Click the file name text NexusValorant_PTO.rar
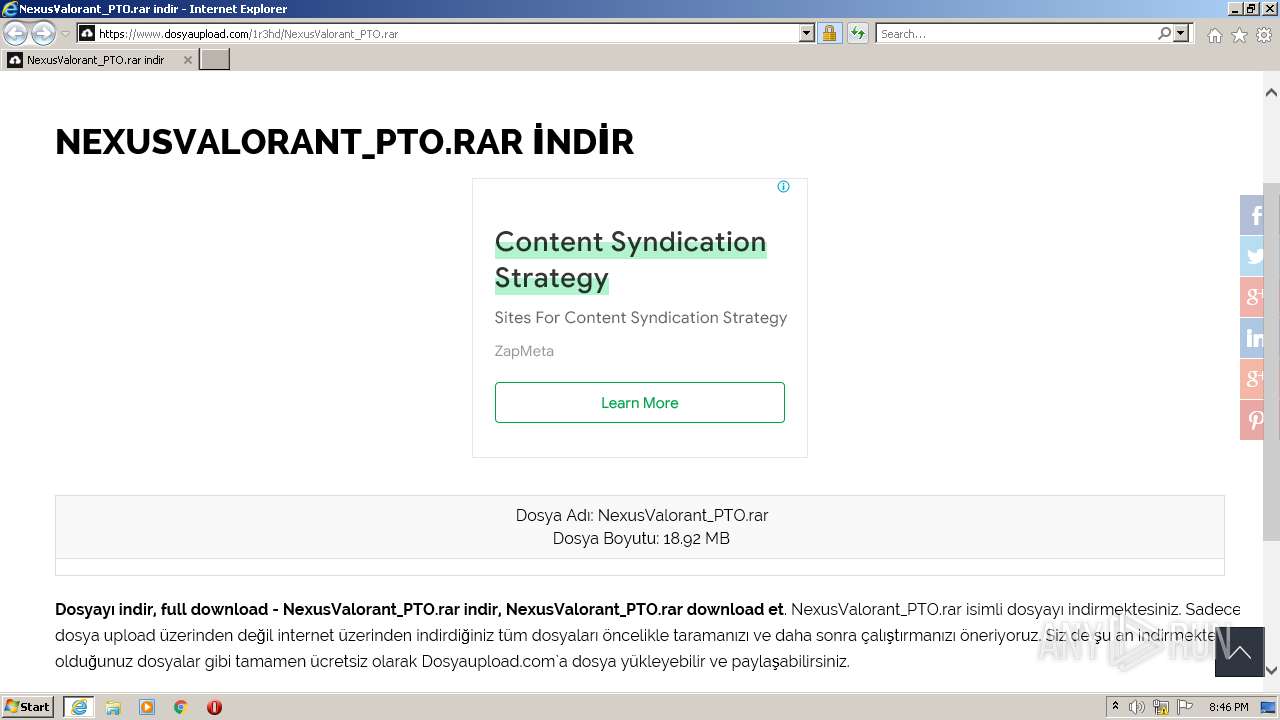This screenshot has width=1280, height=720. 683,516
